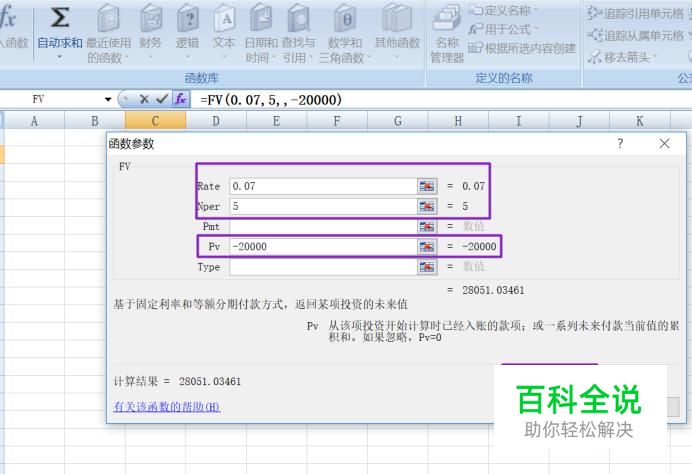Click the Nper input field

click(x=323, y=206)
